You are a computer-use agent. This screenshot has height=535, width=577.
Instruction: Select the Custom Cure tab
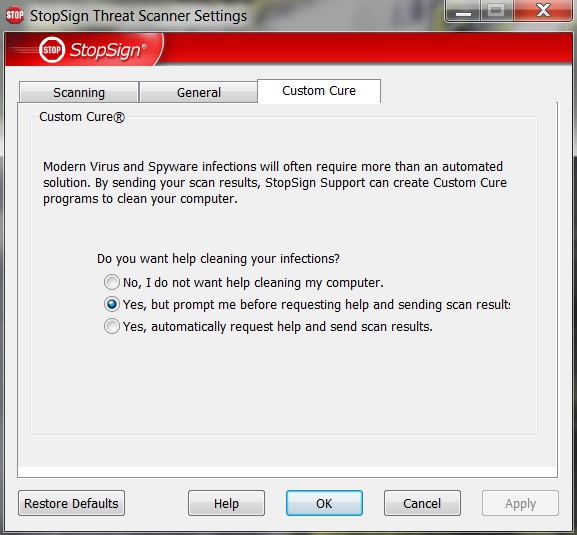319,91
